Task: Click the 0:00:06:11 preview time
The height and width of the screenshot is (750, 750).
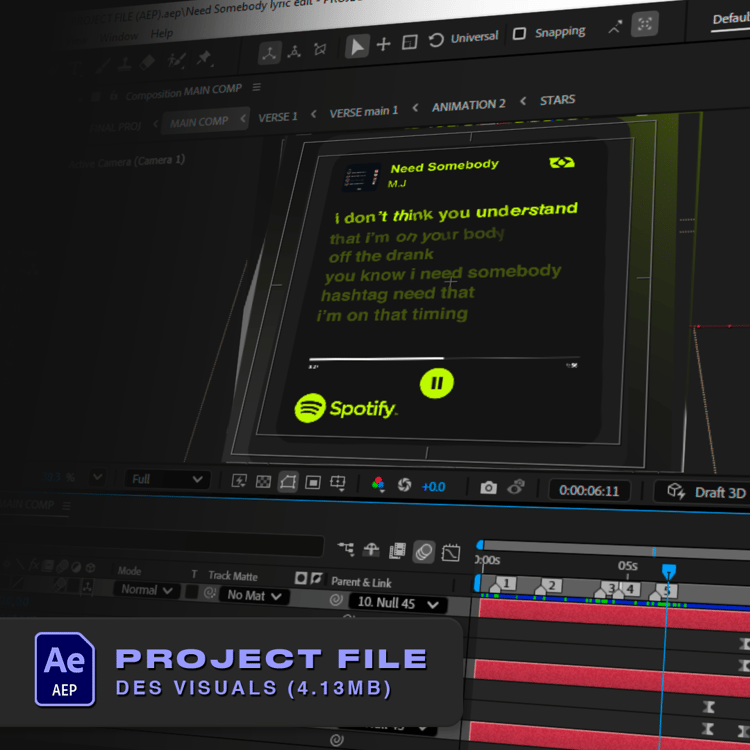Action: pos(589,491)
